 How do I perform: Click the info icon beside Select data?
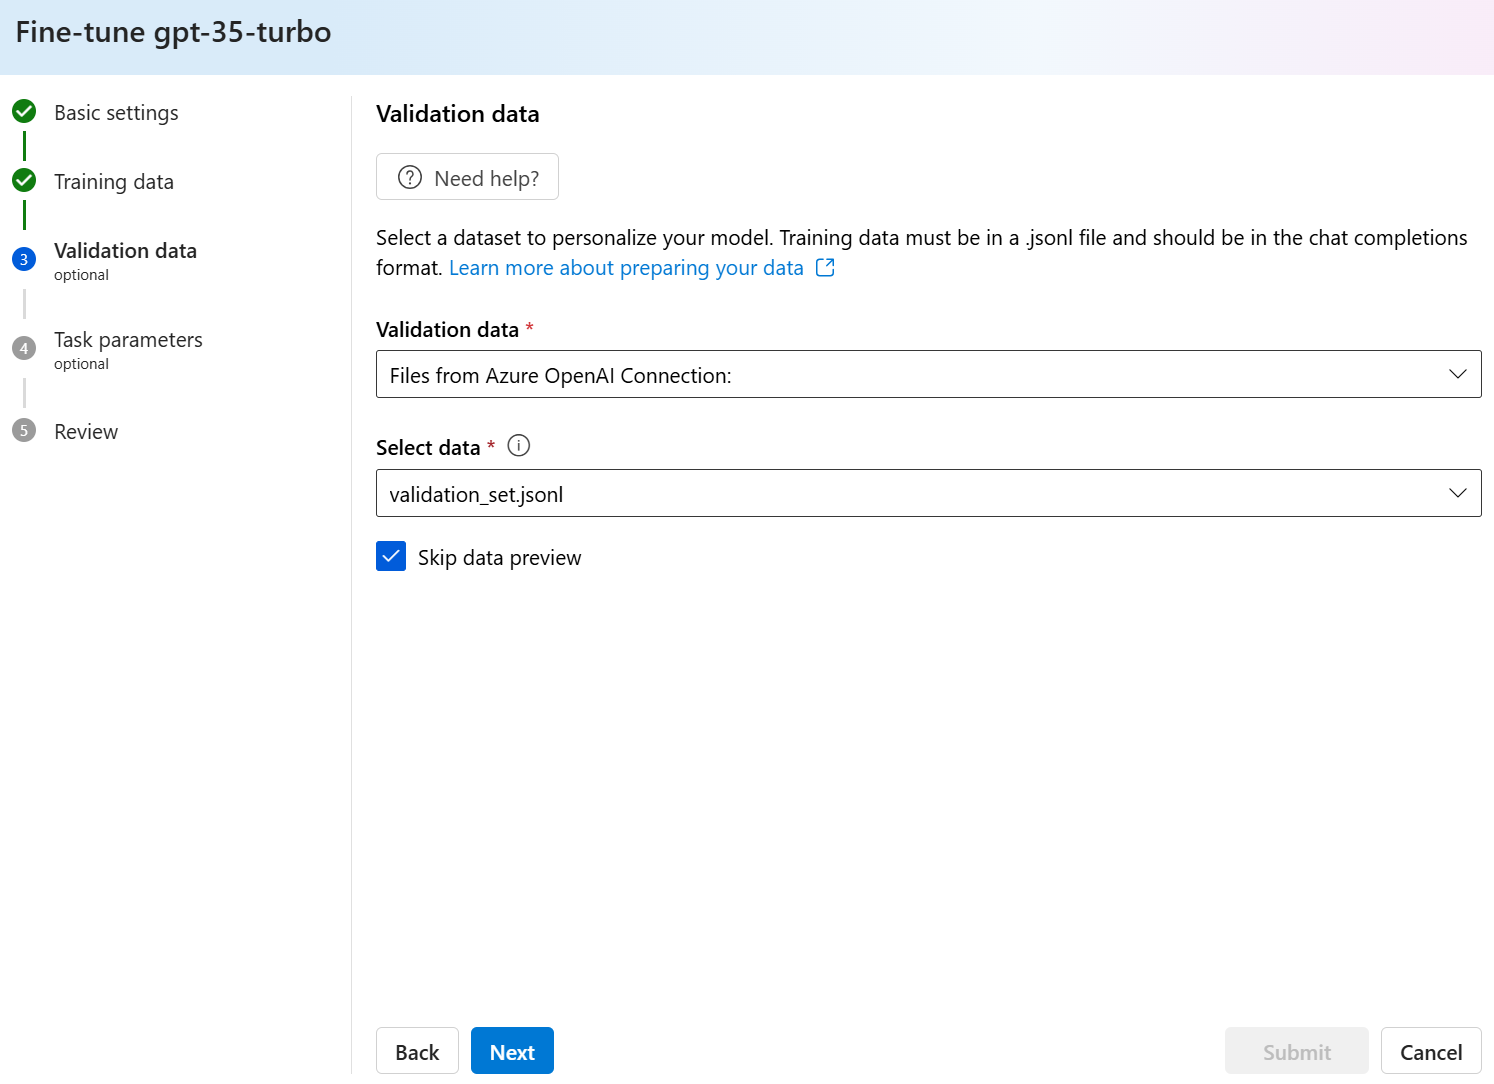[x=519, y=446]
